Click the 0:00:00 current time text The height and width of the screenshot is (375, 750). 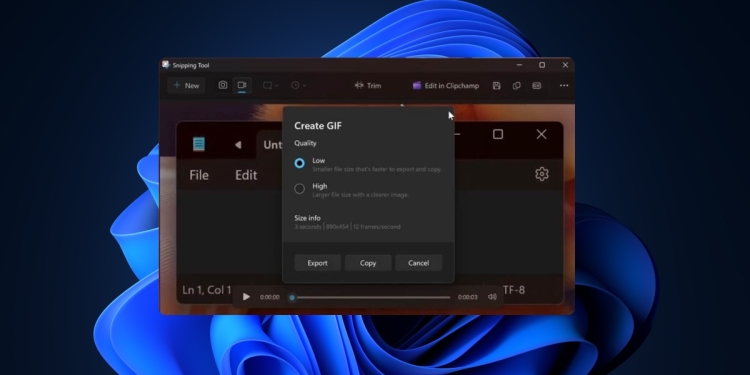[269, 297]
